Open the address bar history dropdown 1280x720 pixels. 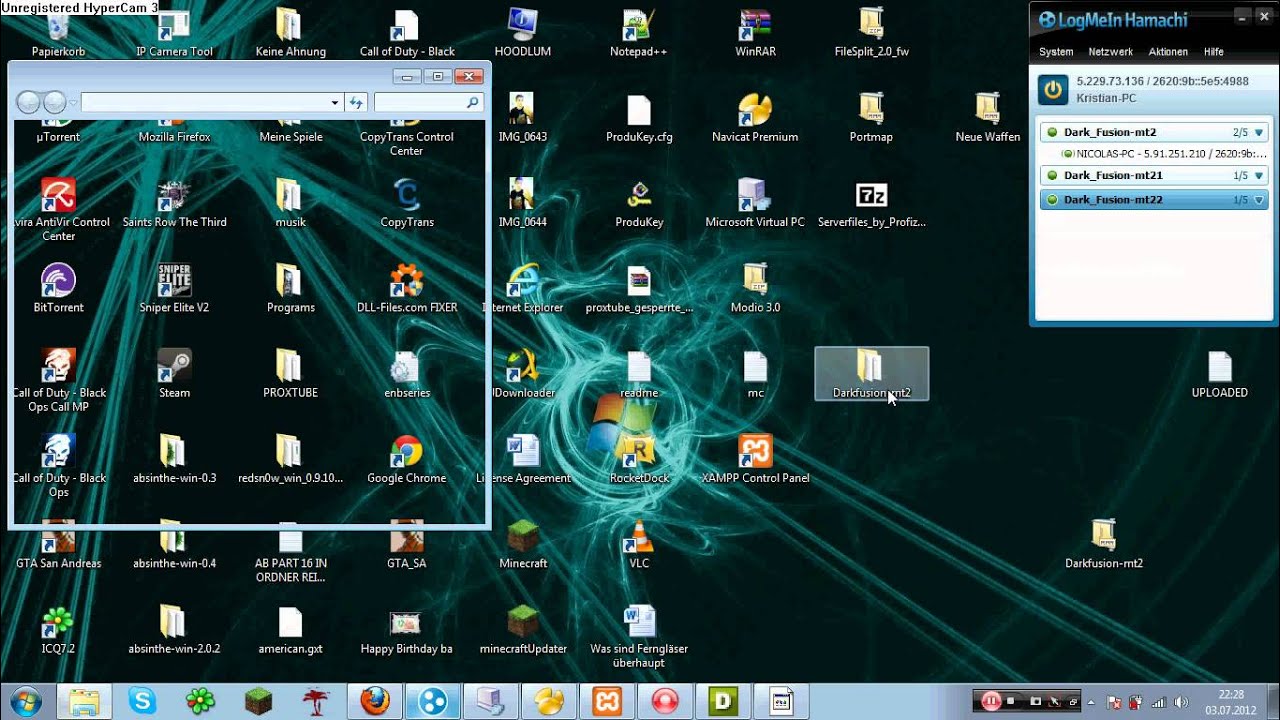(335, 102)
